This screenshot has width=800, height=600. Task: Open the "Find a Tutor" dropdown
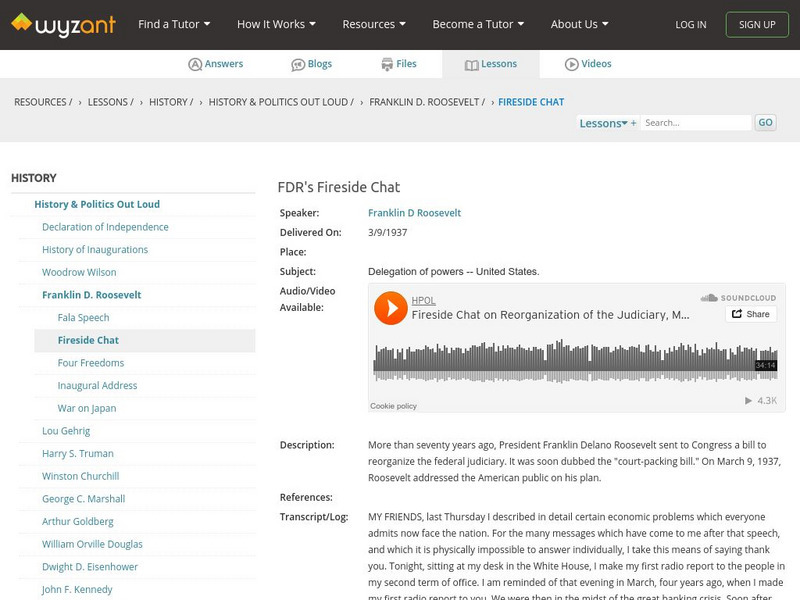click(x=172, y=24)
